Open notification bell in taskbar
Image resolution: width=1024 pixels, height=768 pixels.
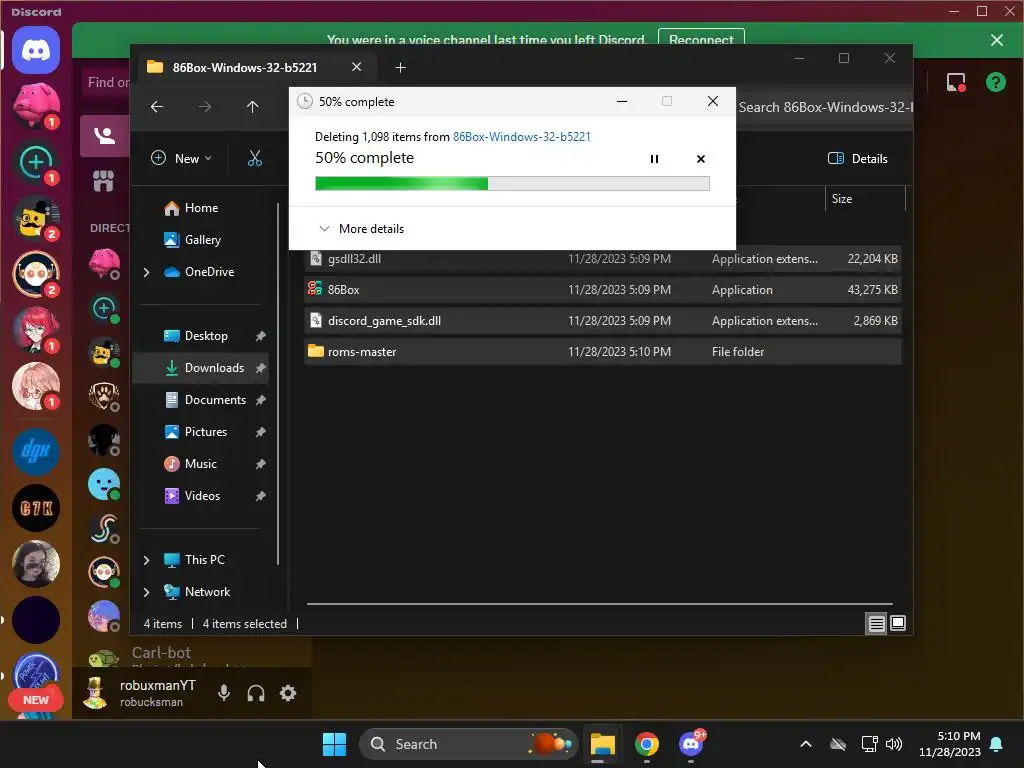click(997, 744)
